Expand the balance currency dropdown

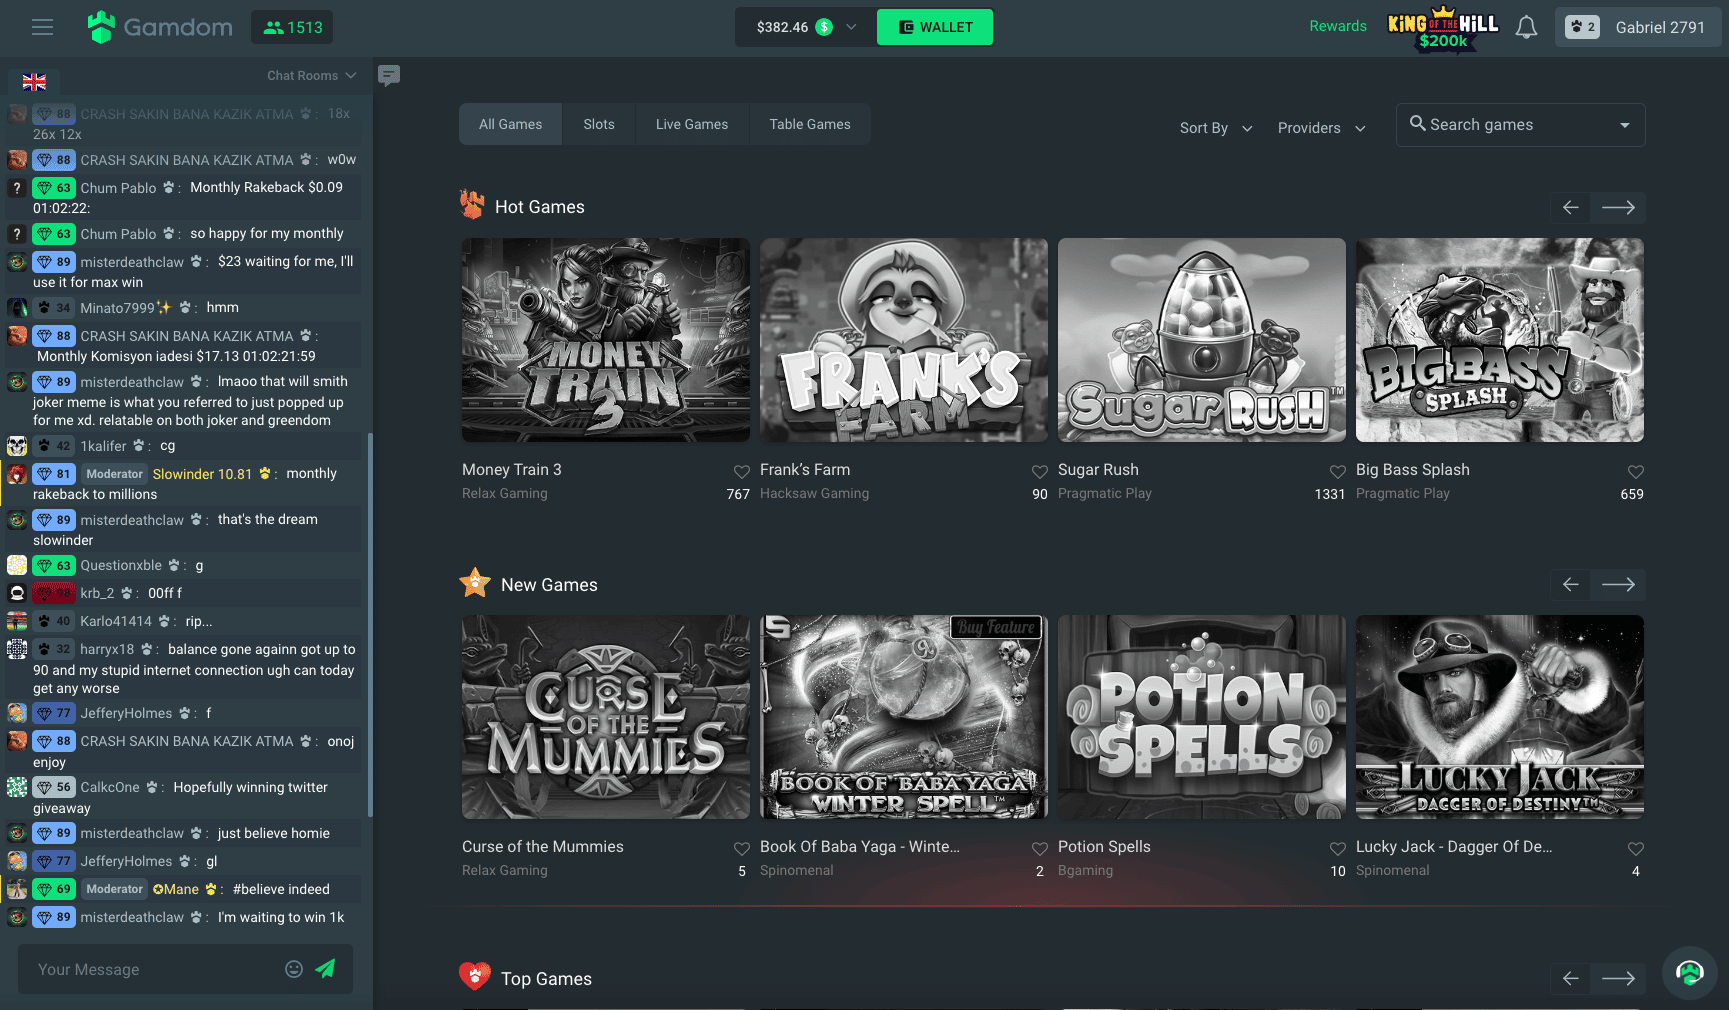click(x=851, y=27)
